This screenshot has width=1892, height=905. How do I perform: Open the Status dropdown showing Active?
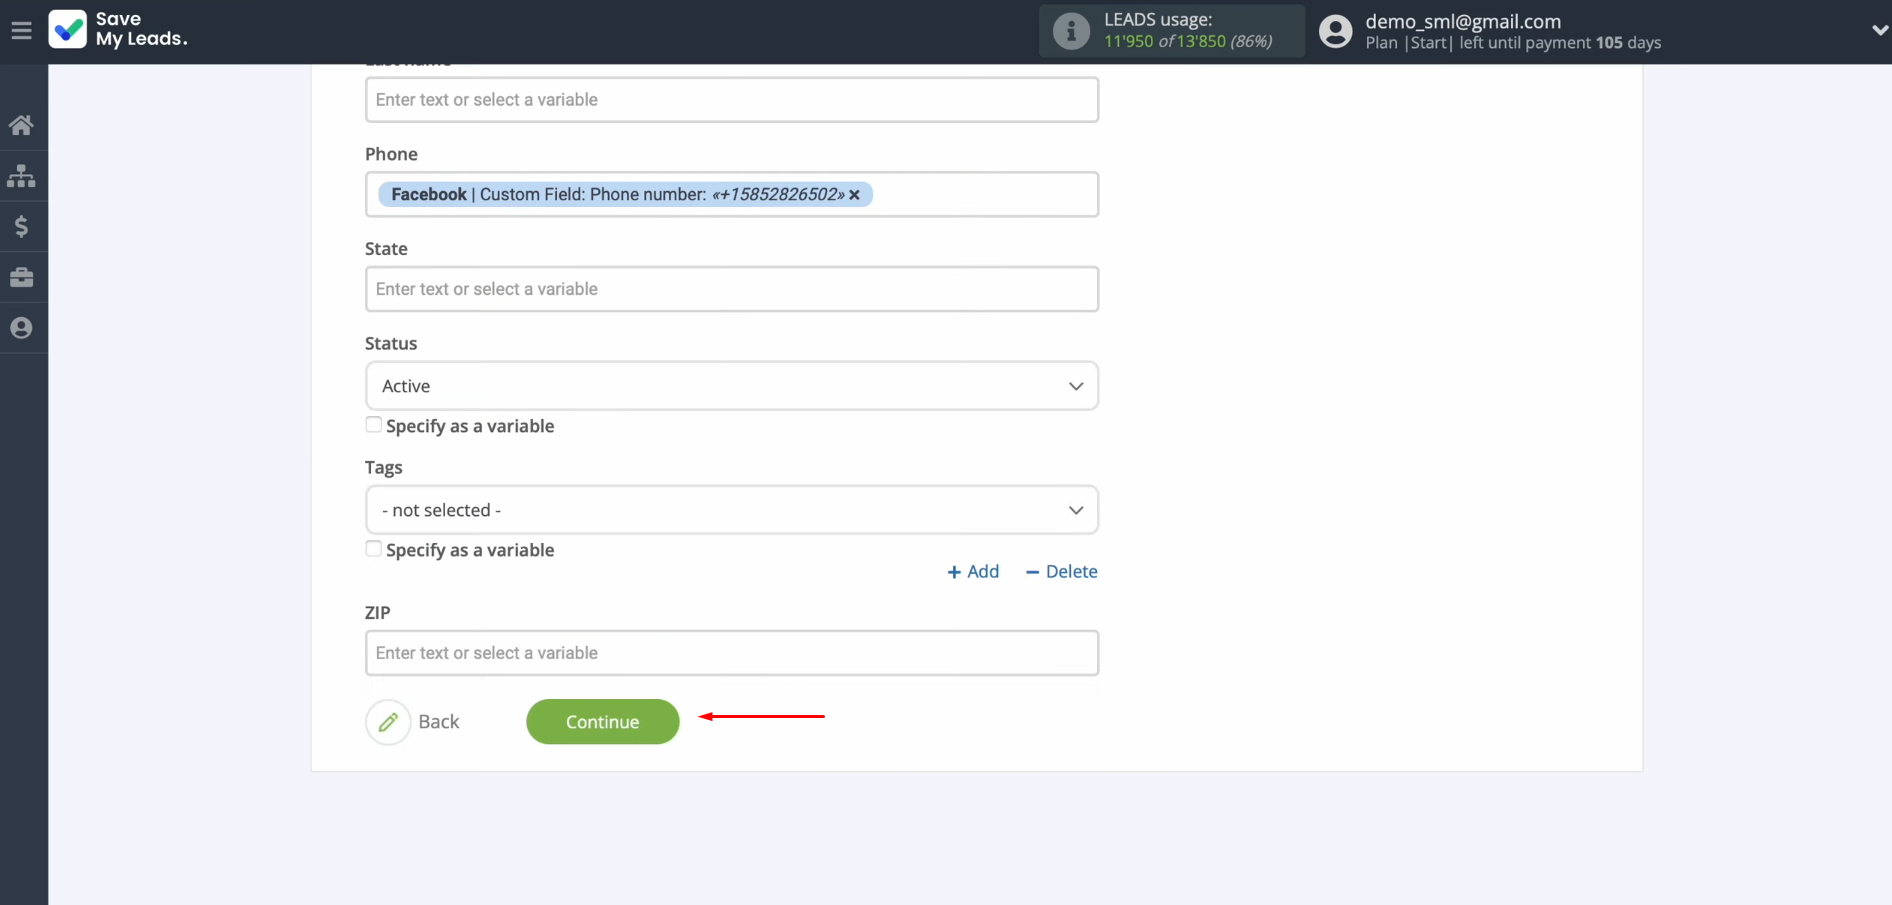pos(732,386)
